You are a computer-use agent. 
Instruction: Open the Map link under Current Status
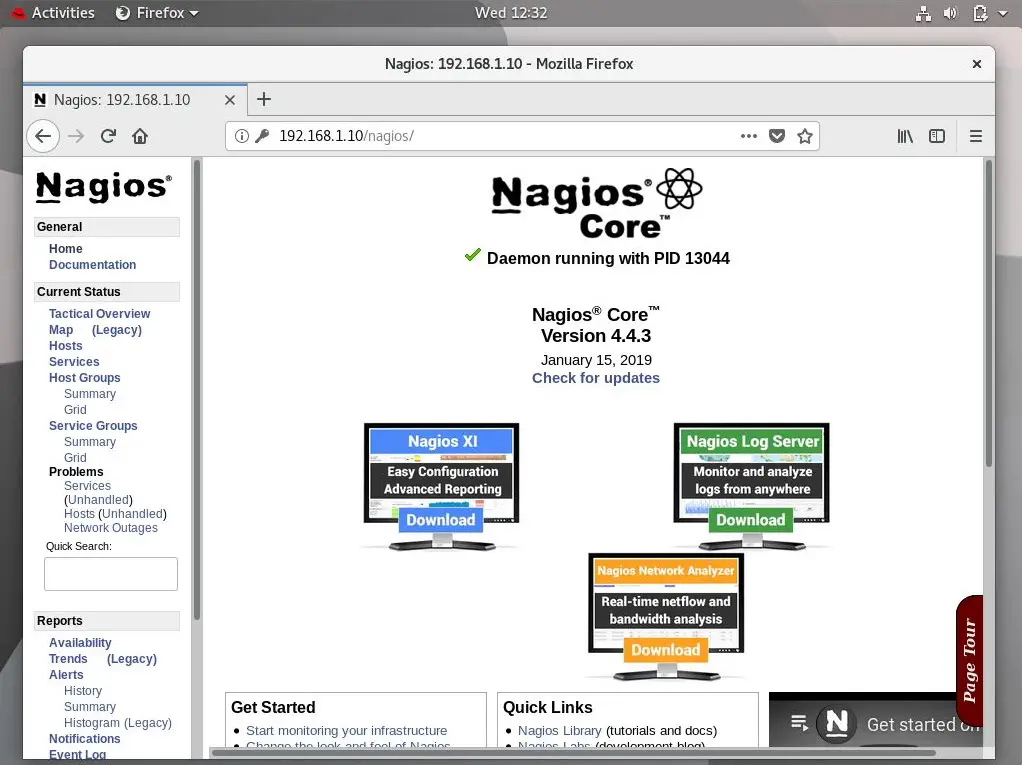[x=61, y=330]
